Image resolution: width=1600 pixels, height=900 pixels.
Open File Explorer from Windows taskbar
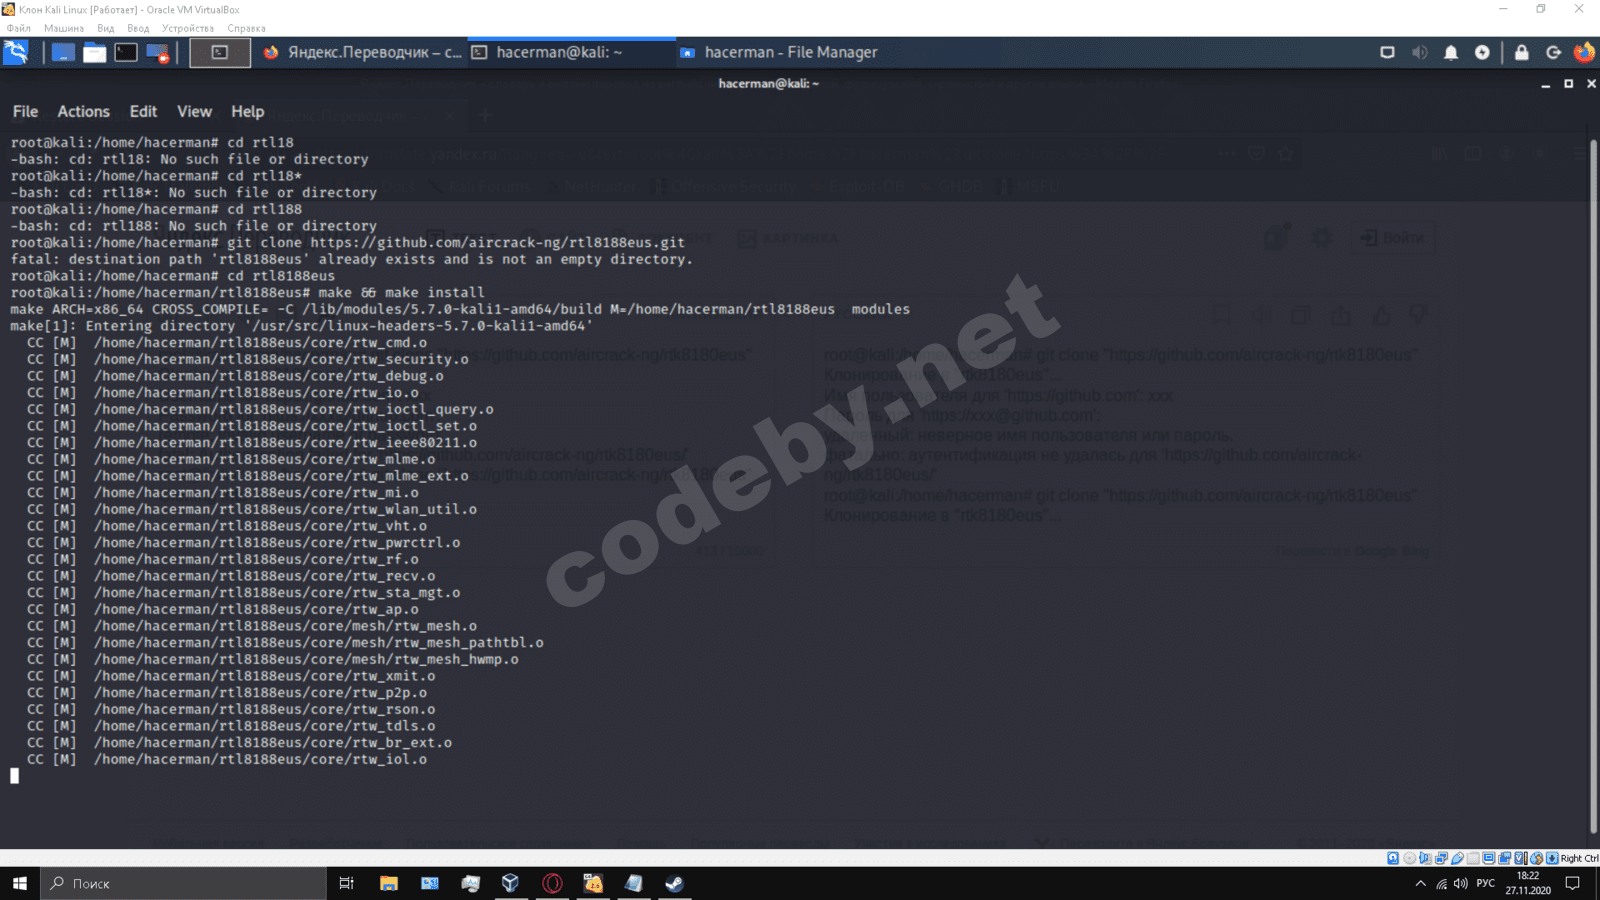(389, 883)
